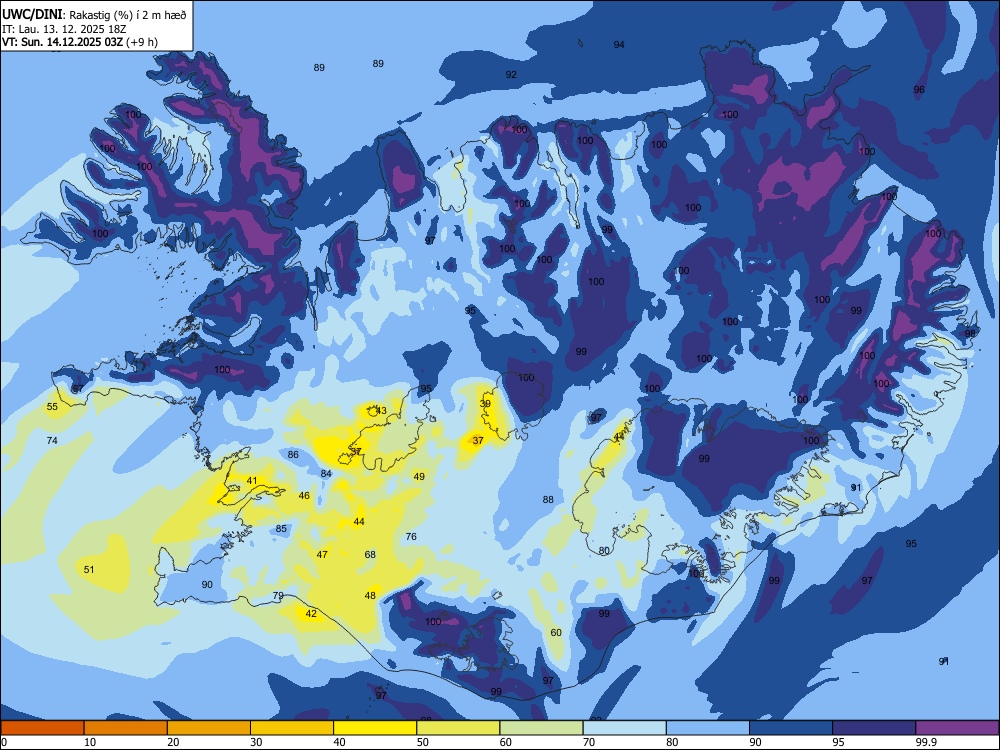Image resolution: width=1000 pixels, height=750 pixels.
Task: Select the 90–95 blue legend swatch
Action: pos(791,728)
